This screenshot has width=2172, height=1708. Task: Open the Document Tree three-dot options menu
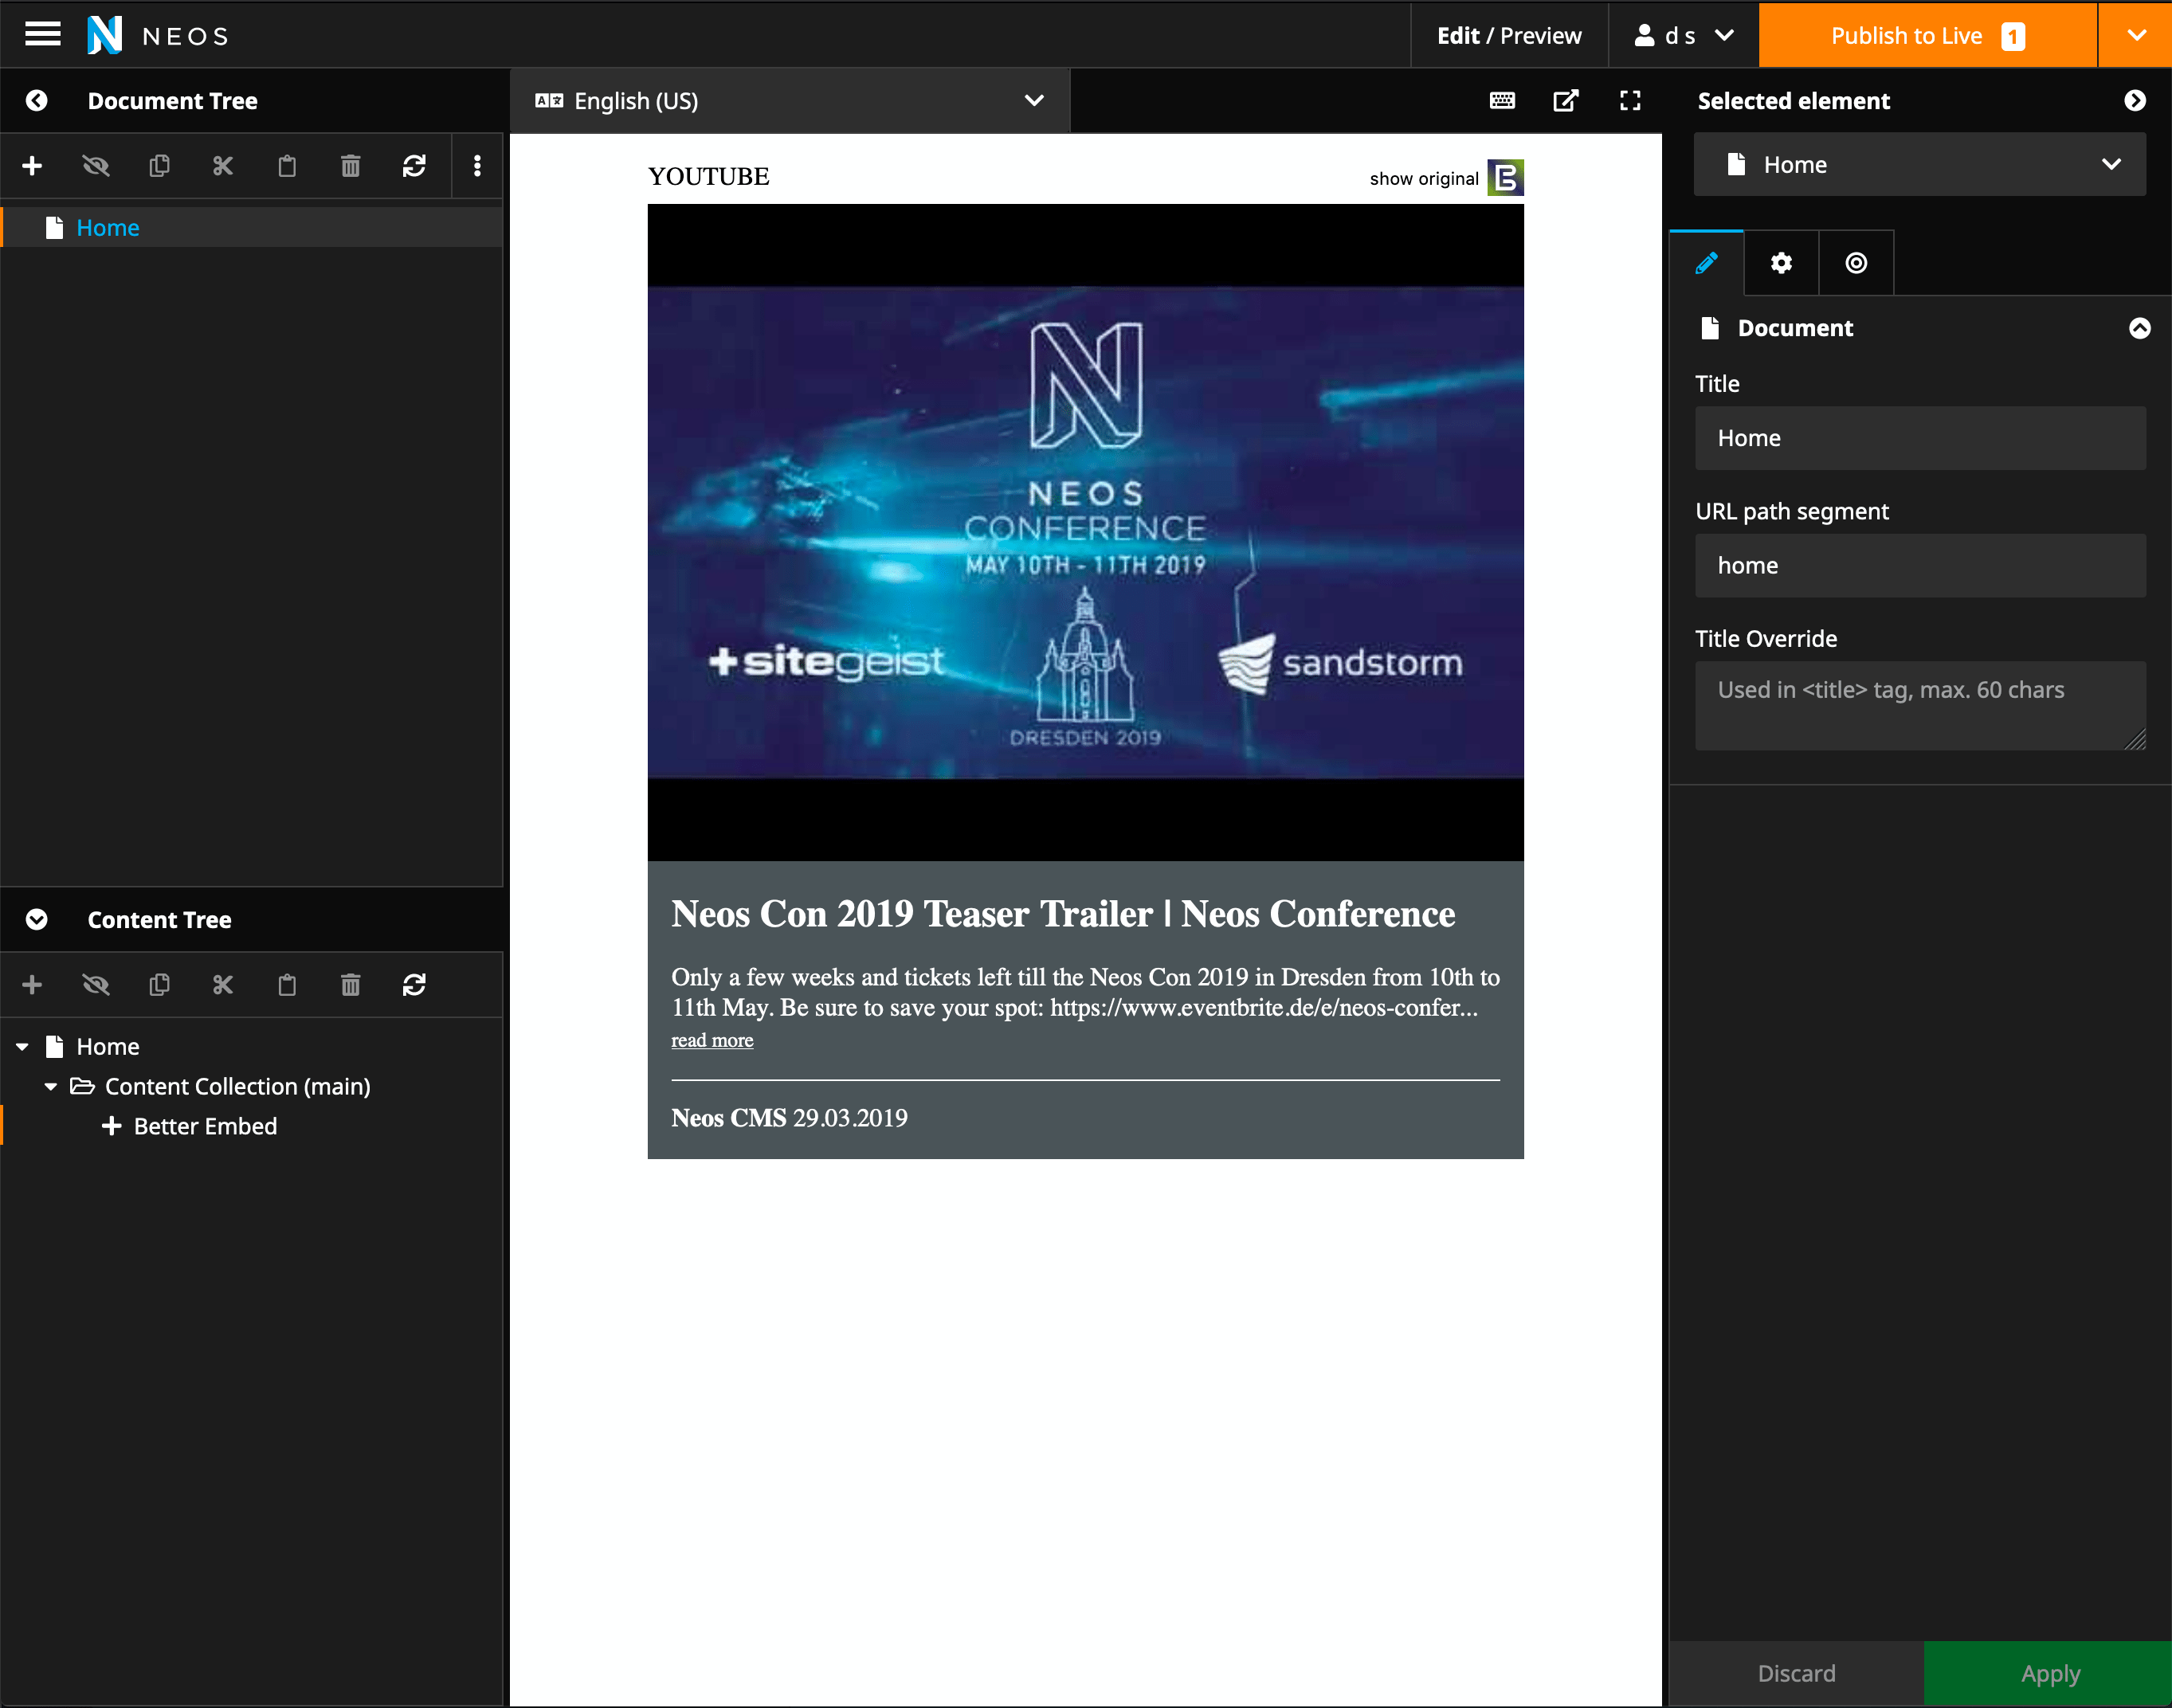click(477, 166)
